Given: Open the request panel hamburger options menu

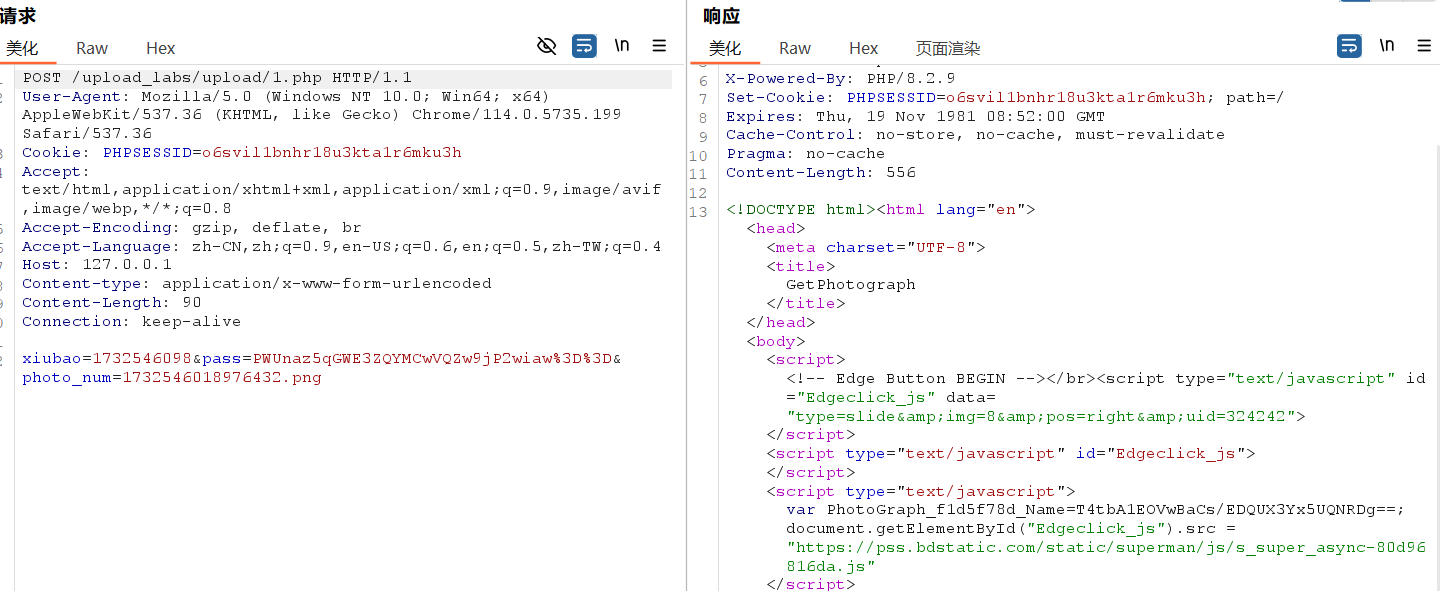Looking at the screenshot, I should [x=659, y=46].
